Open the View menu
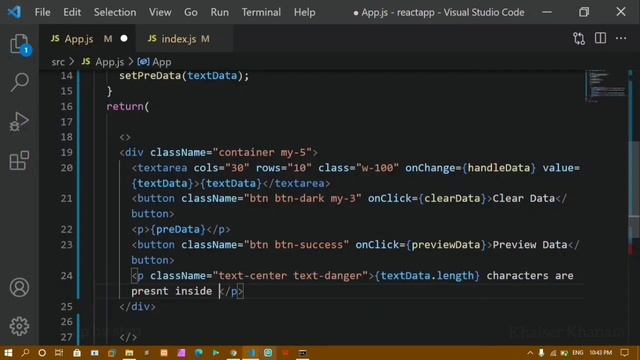Screen dimensions: 640x360 (x=160, y=12)
